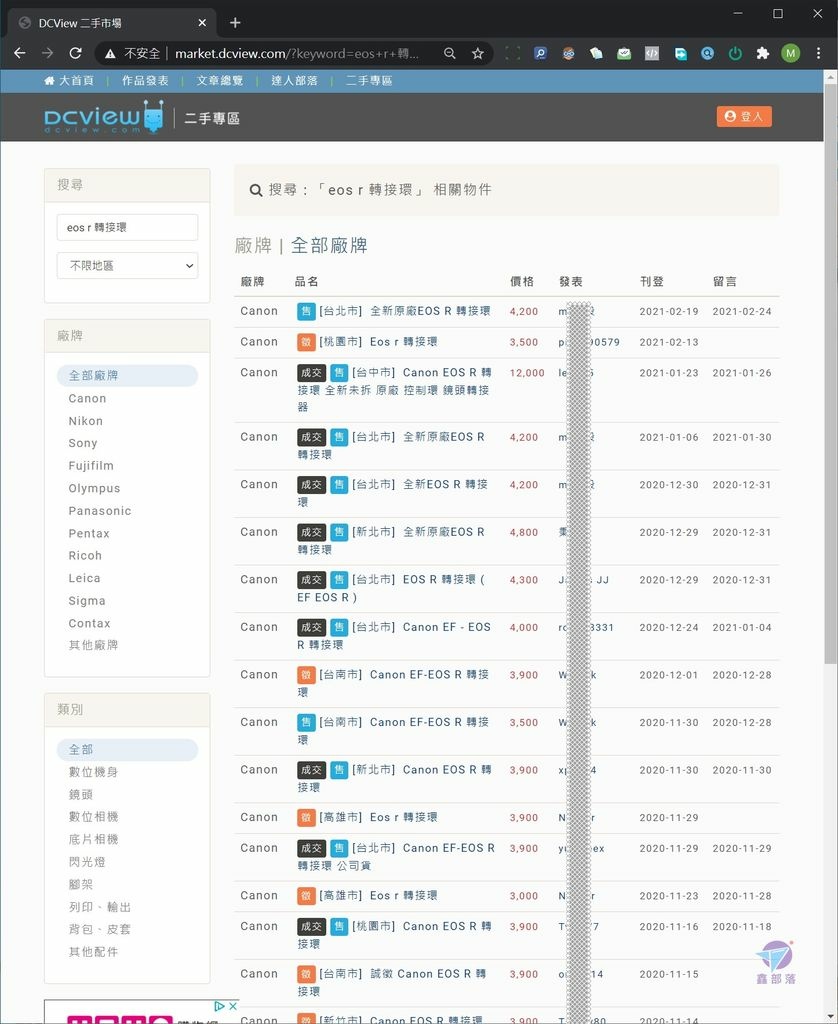This screenshot has width=838, height=1024.
Task: Open the 新北市 全新原廠EOS R 4,800 listing
Action: click(391, 541)
